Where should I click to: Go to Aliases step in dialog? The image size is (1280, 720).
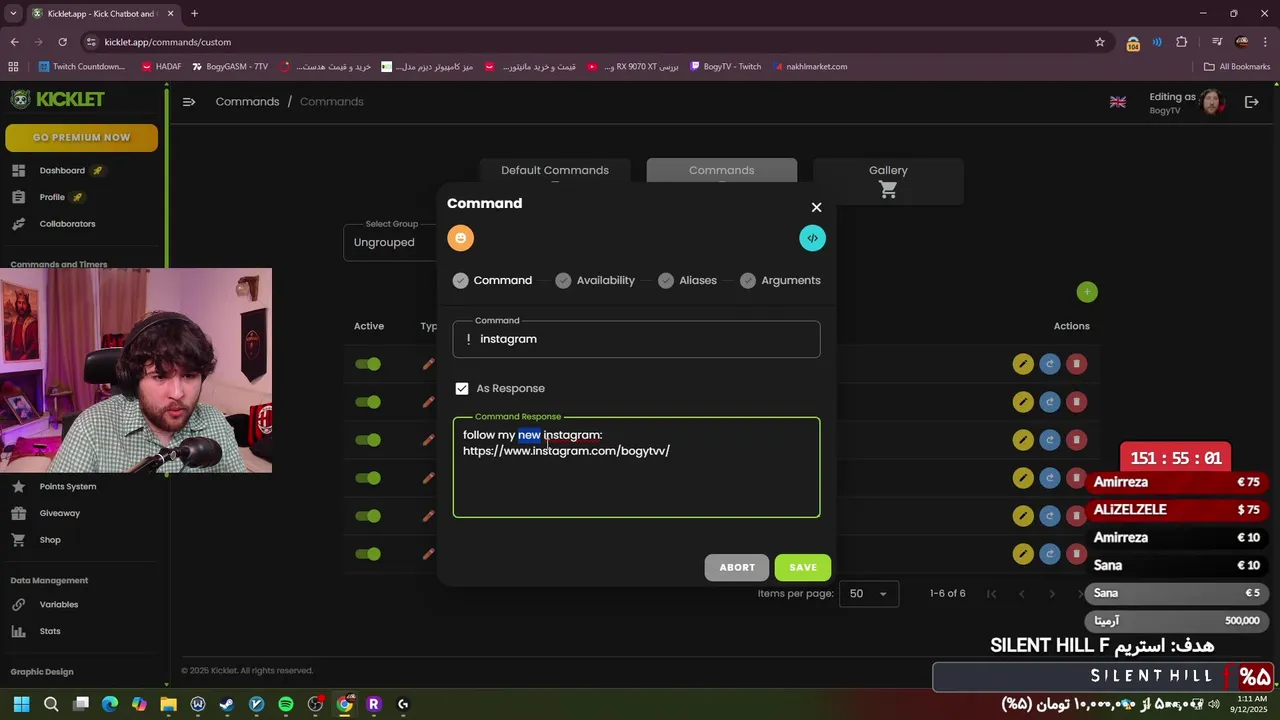click(x=687, y=281)
